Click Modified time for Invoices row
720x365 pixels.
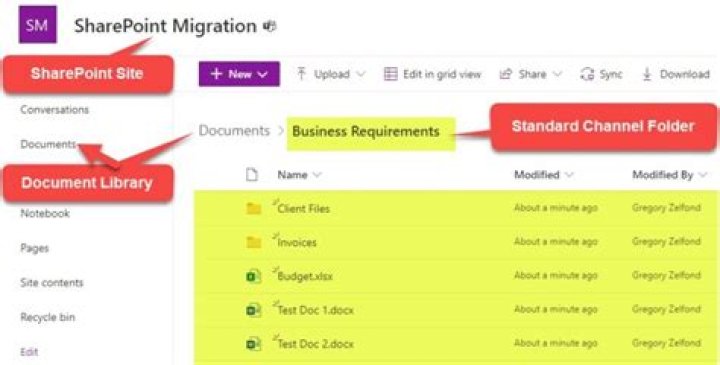(556, 241)
